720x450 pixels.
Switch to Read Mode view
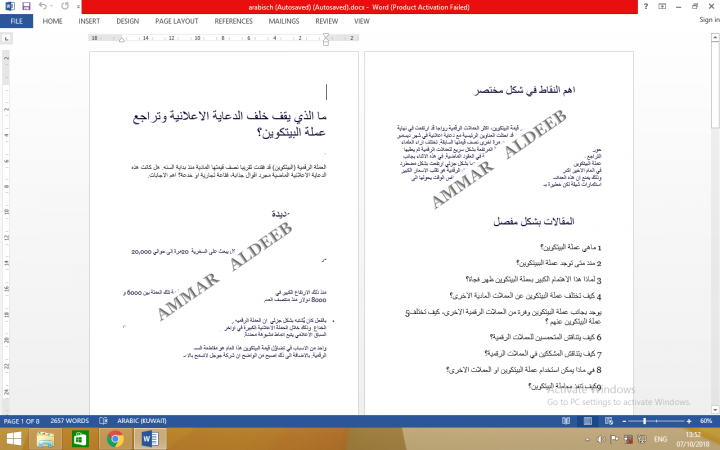coord(566,421)
